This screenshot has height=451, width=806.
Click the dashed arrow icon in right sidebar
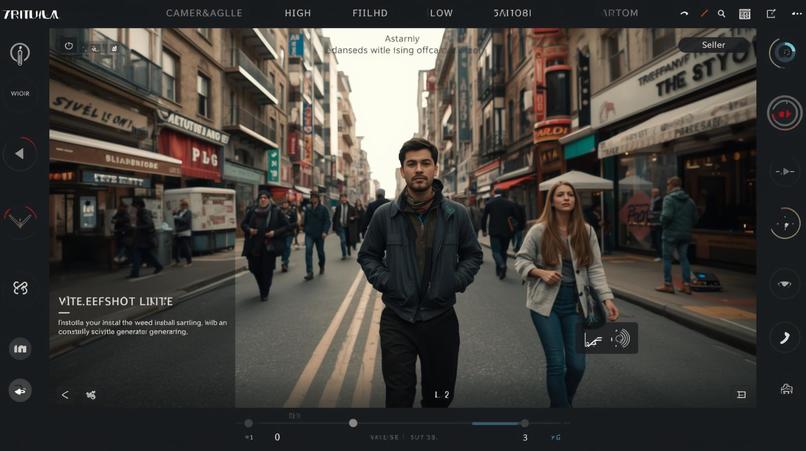(784, 171)
